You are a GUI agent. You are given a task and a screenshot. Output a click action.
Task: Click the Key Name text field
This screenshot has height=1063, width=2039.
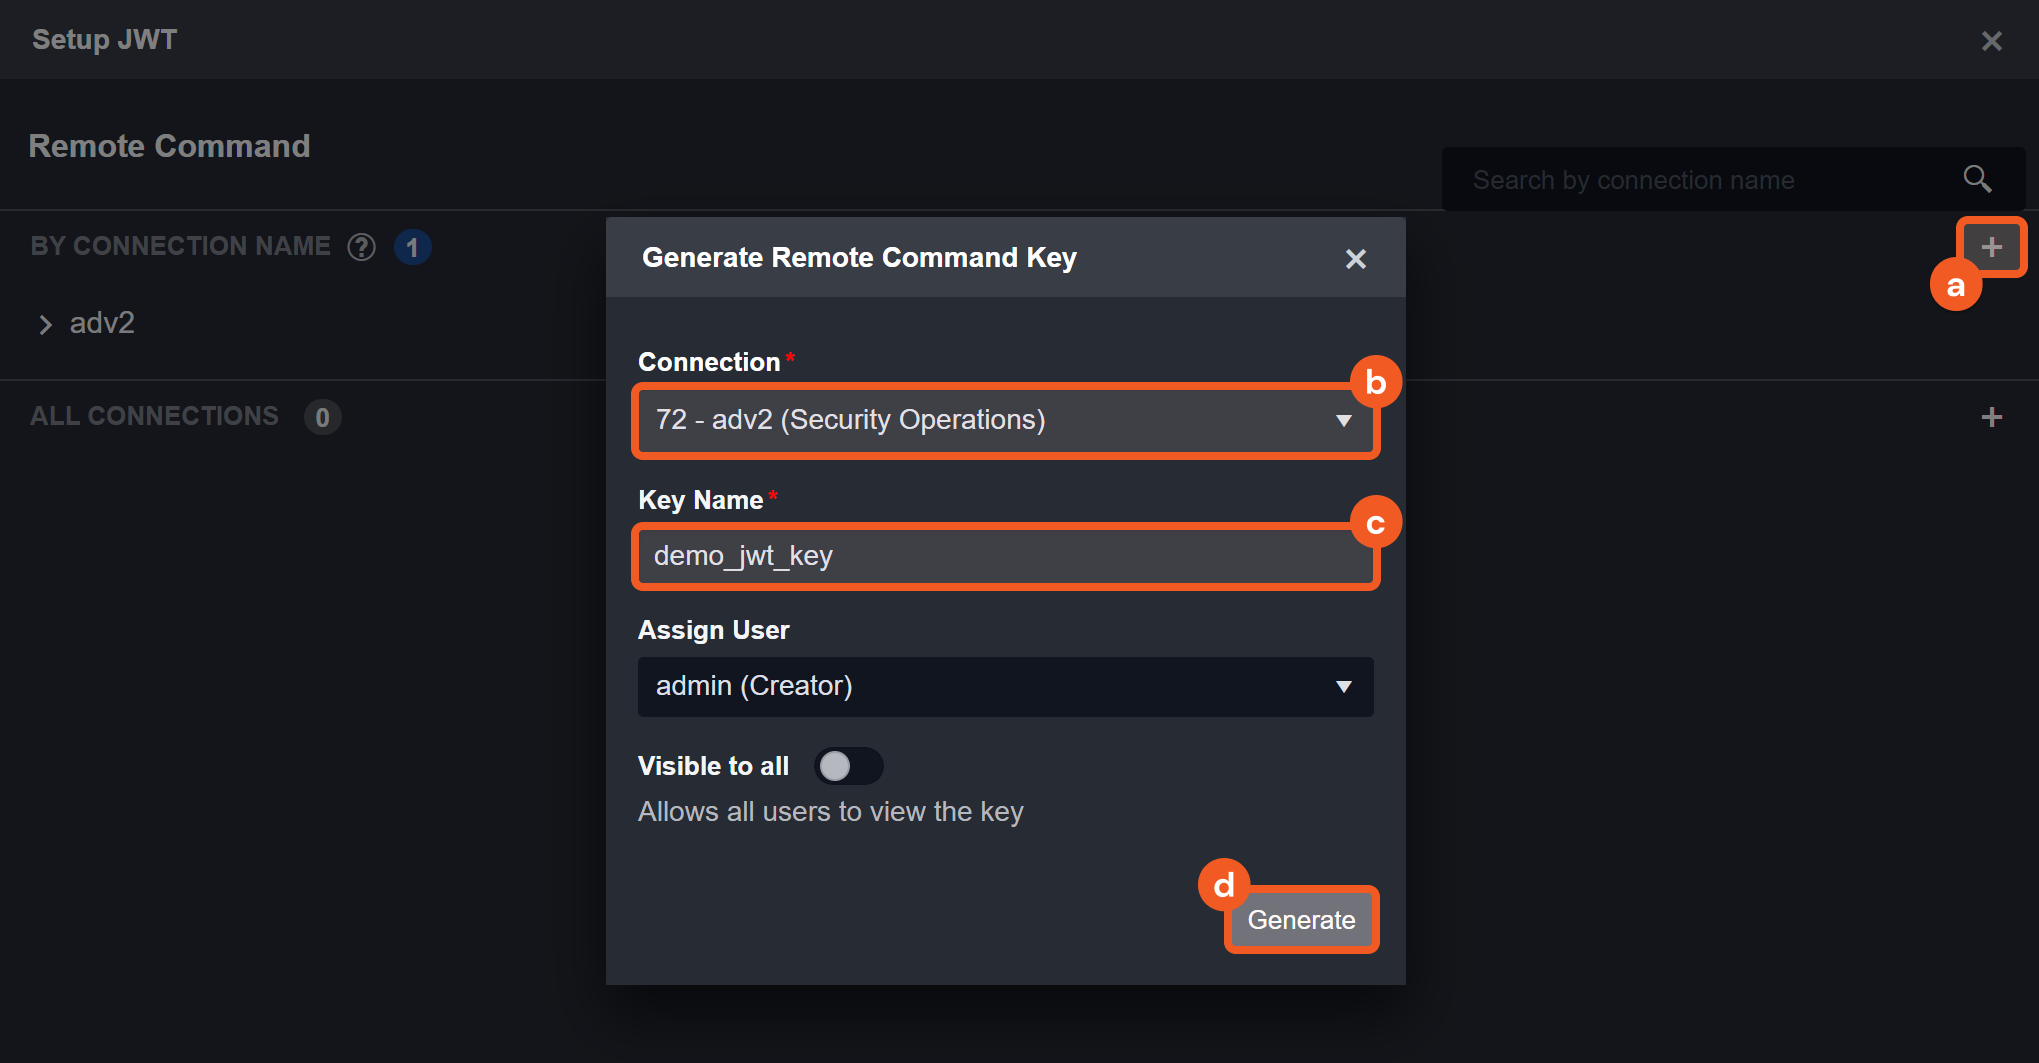[x=1005, y=556]
